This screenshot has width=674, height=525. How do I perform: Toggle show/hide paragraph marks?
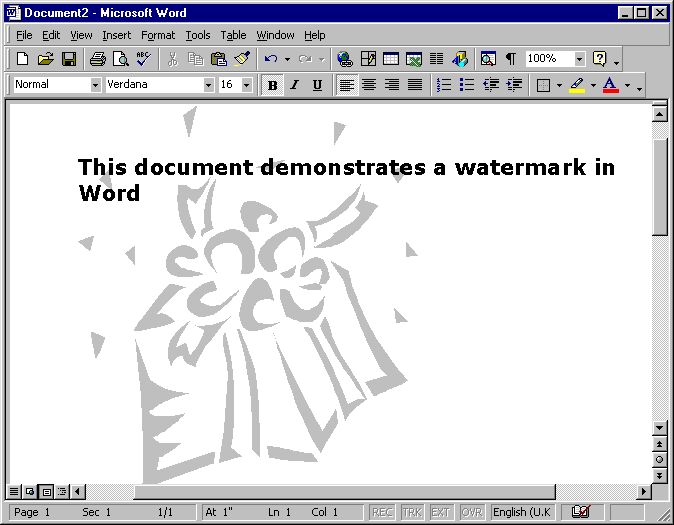pos(511,58)
